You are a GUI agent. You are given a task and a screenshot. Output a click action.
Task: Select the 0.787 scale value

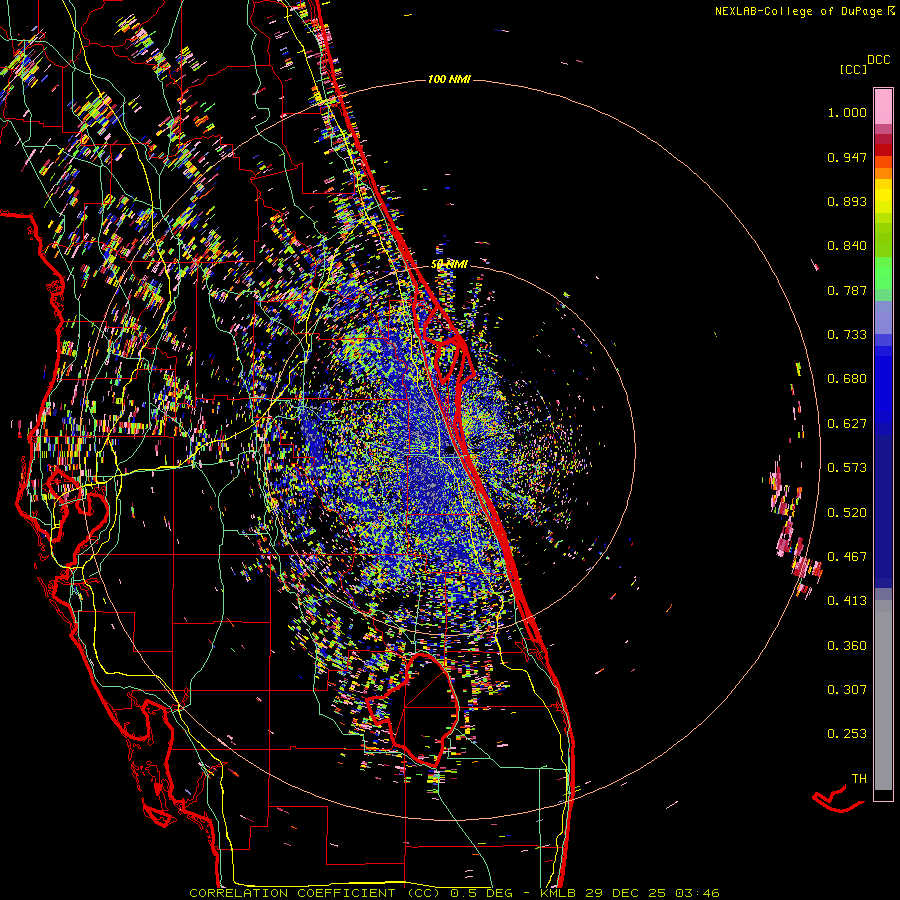pos(847,290)
